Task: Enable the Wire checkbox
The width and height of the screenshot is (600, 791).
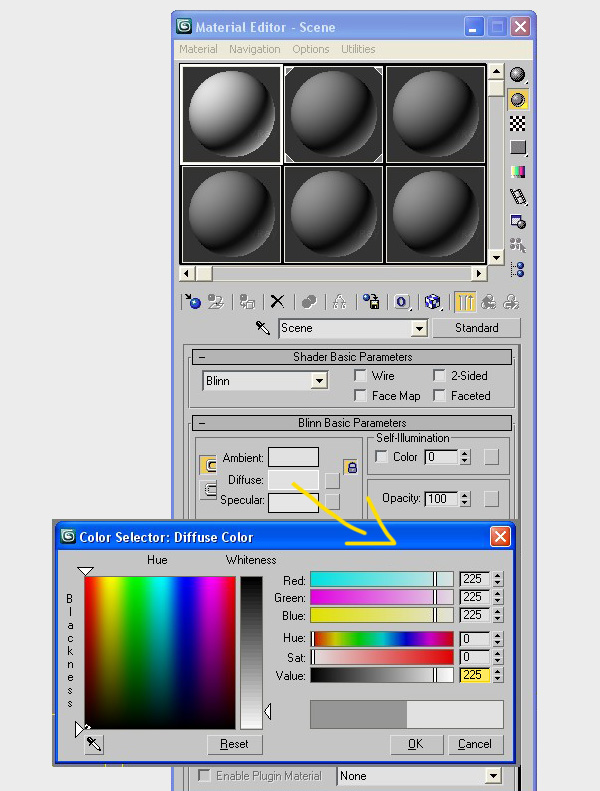Action: [360, 376]
